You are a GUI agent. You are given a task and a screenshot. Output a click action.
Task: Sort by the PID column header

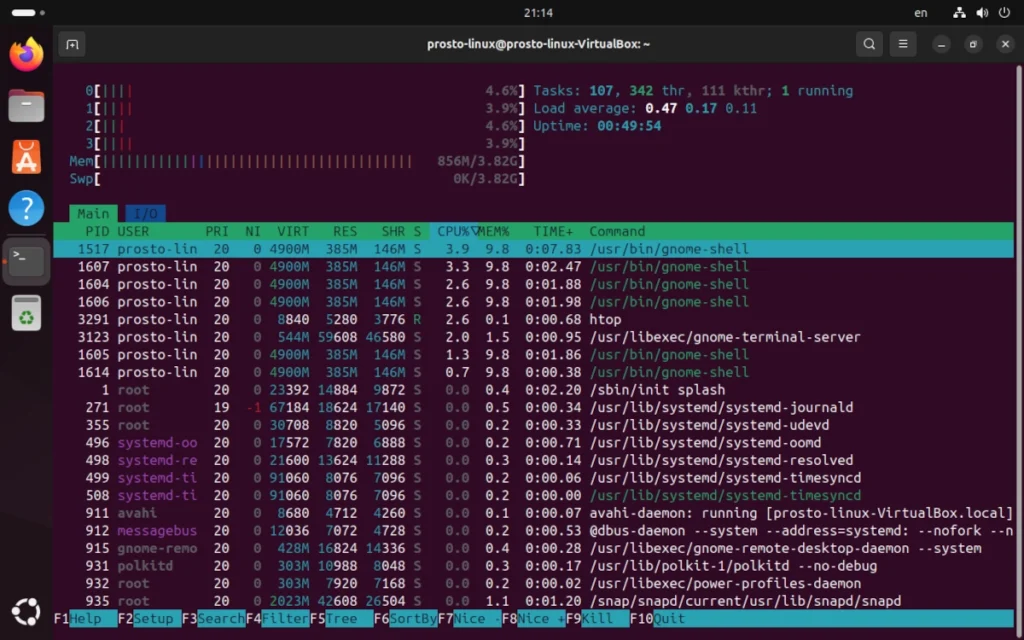point(97,231)
